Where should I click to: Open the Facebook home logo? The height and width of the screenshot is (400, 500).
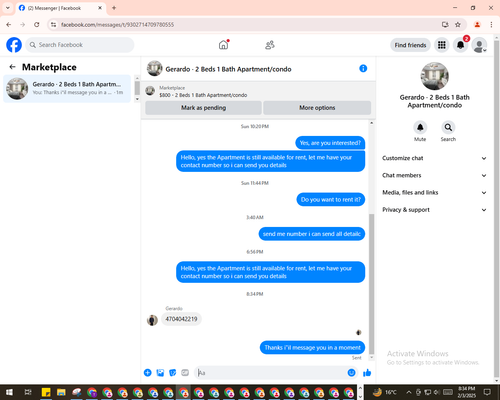pos(14,45)
